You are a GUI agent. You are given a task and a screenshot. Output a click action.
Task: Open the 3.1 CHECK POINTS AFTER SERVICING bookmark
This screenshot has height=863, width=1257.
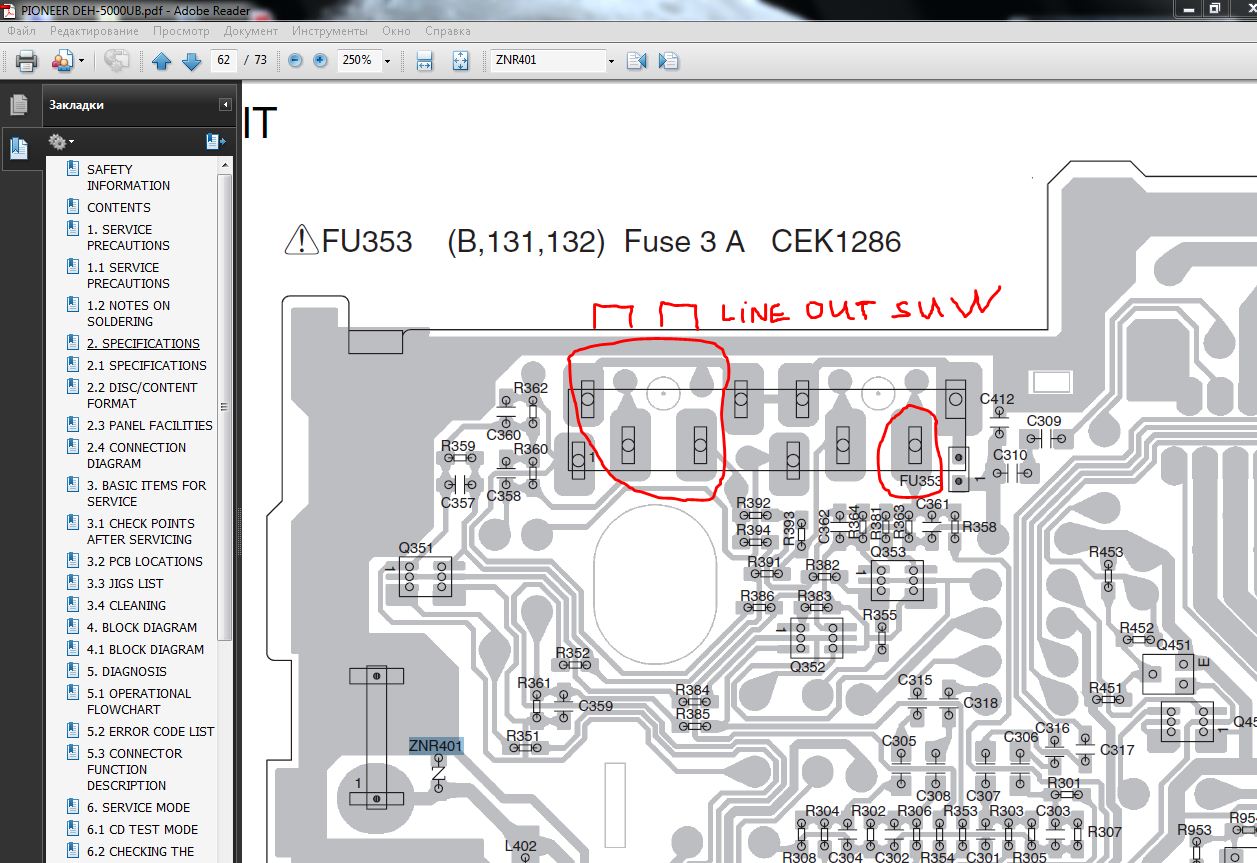click(x=141, y=532)
